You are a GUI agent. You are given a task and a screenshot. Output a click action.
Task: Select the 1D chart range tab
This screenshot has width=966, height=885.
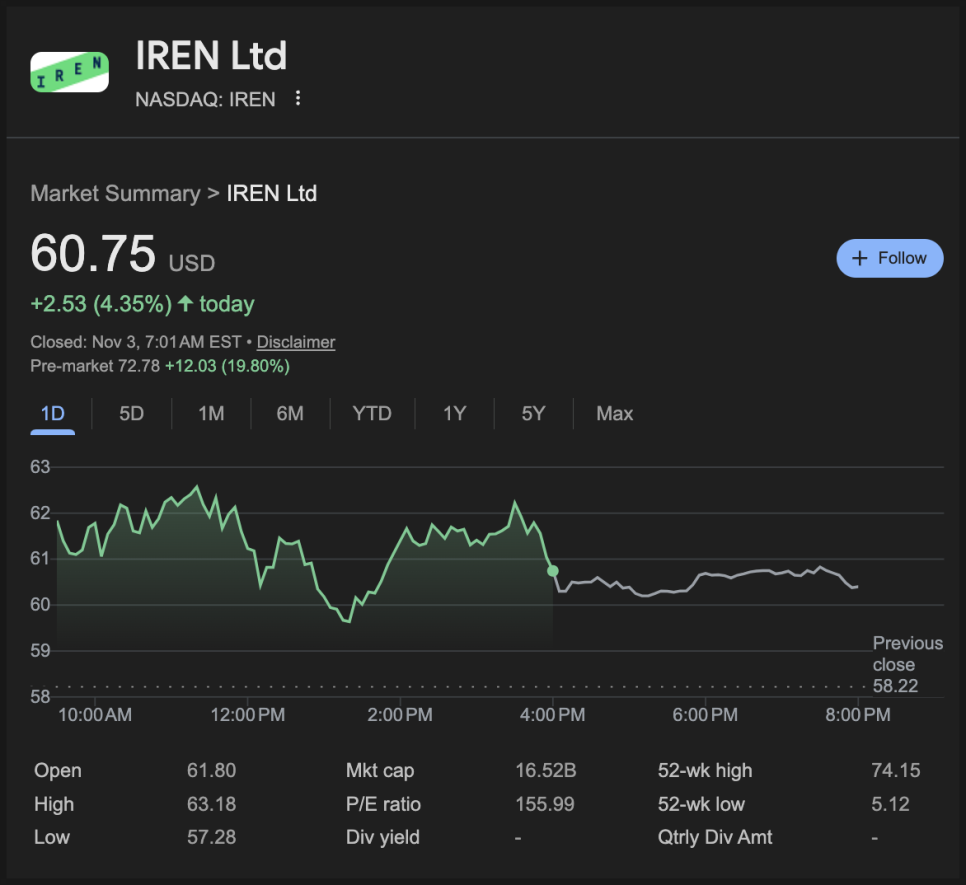[52, 414]
